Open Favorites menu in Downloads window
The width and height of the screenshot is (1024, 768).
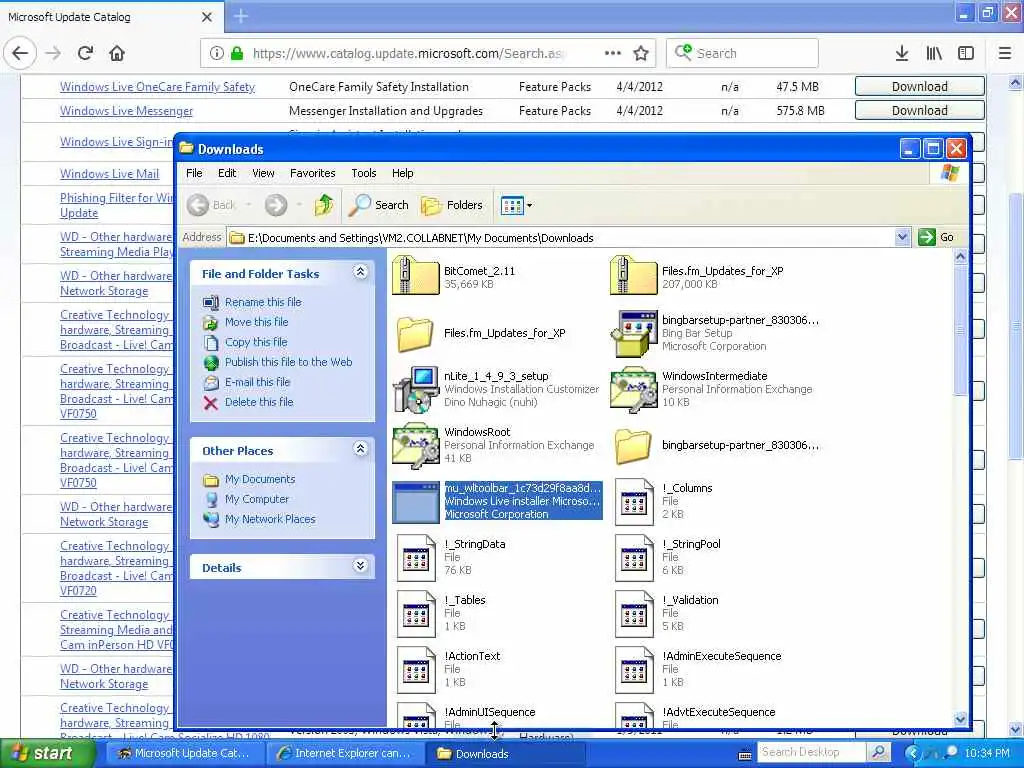(313, 173)
